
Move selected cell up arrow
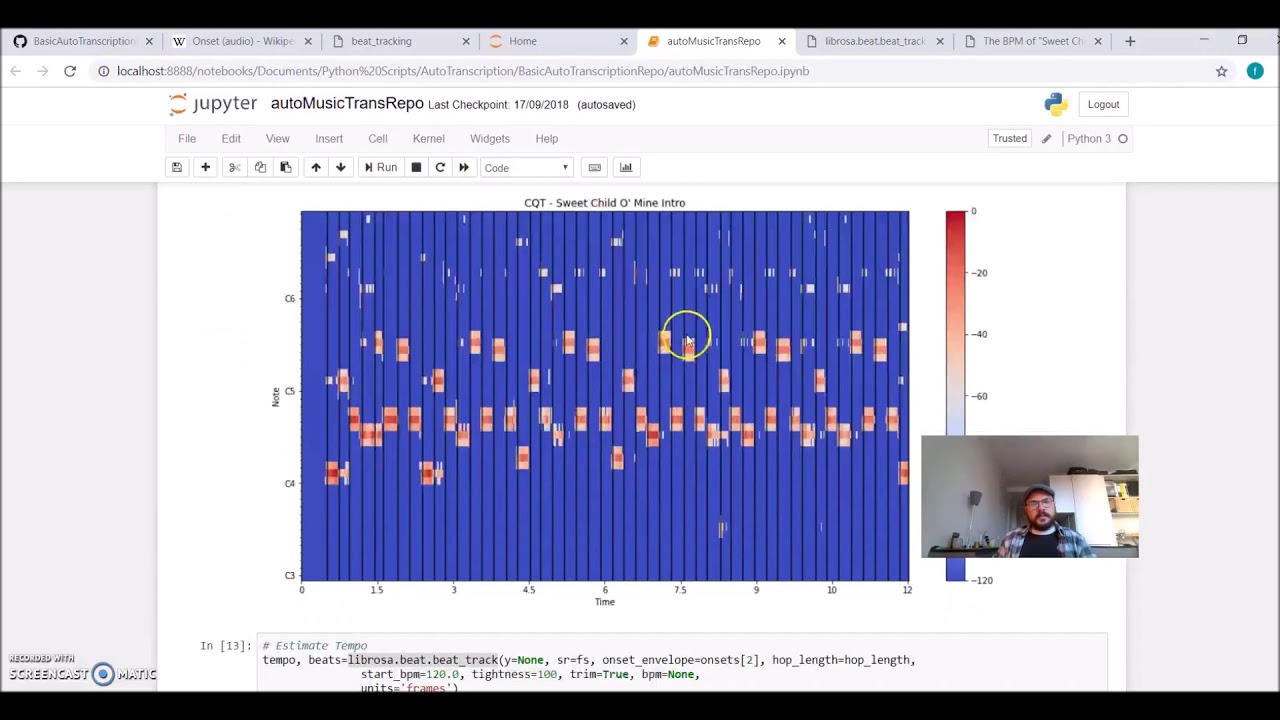pos(316,168)
